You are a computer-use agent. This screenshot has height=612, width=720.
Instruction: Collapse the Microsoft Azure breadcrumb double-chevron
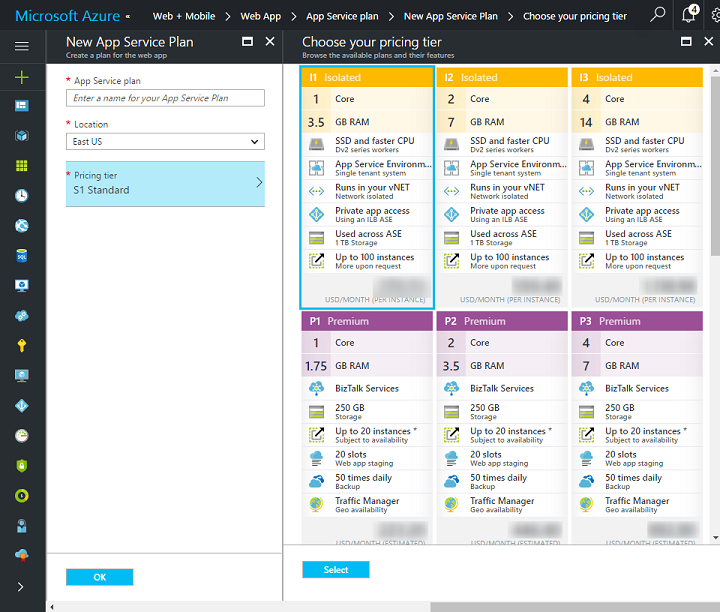[128, 17]
